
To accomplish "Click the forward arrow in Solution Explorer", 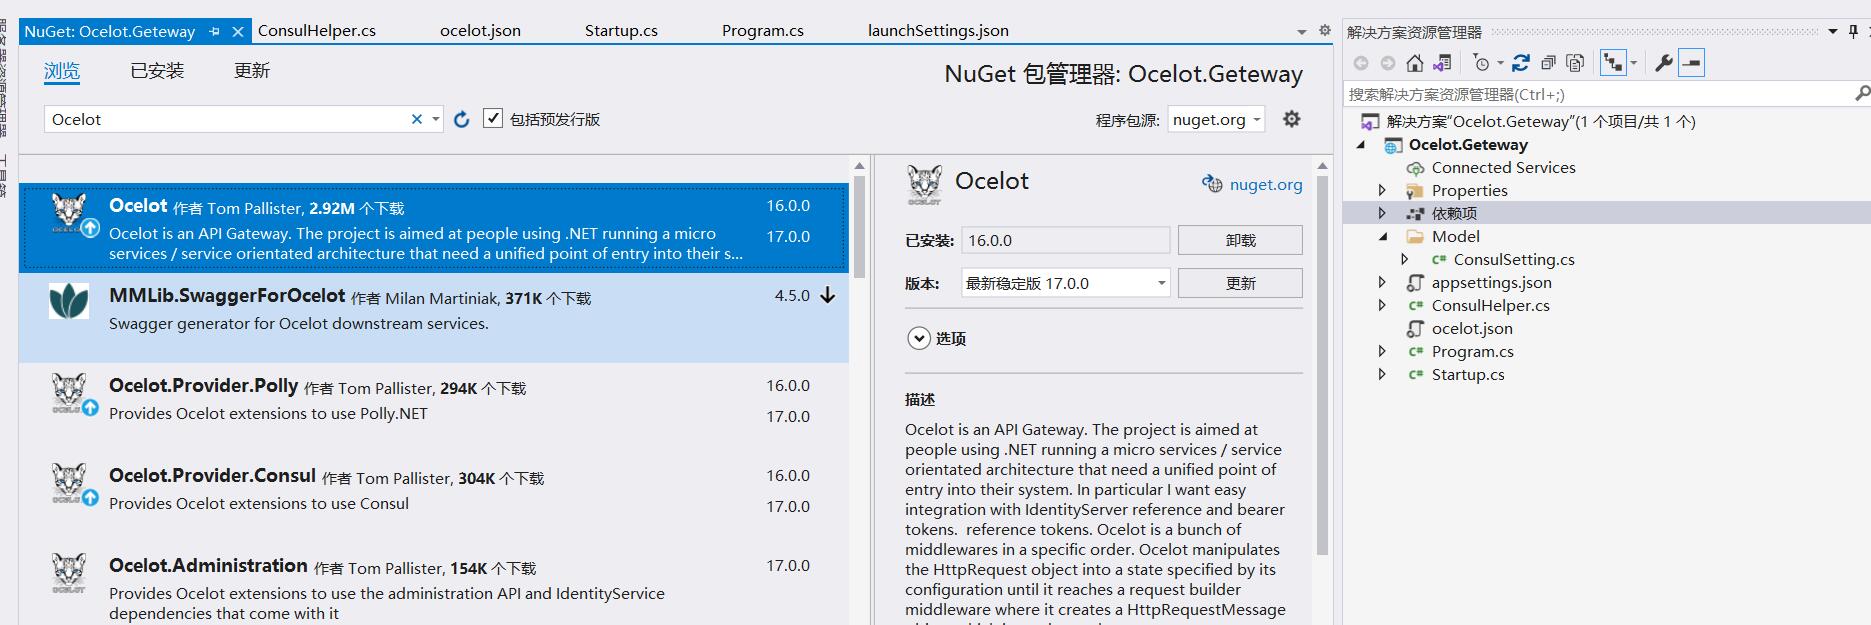I will (1388, 63).
